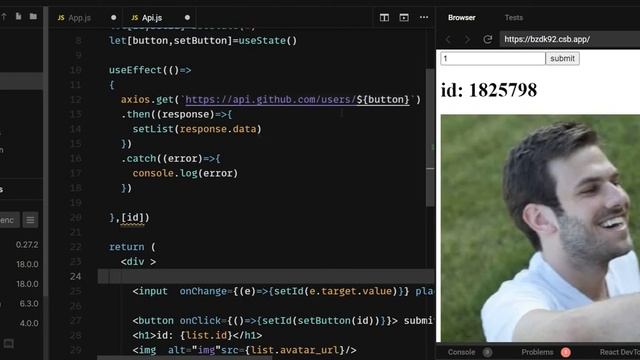Click dependency version 0.27.2
The image size is (640, 360).
pyautogui.click(x=27, y=244)
